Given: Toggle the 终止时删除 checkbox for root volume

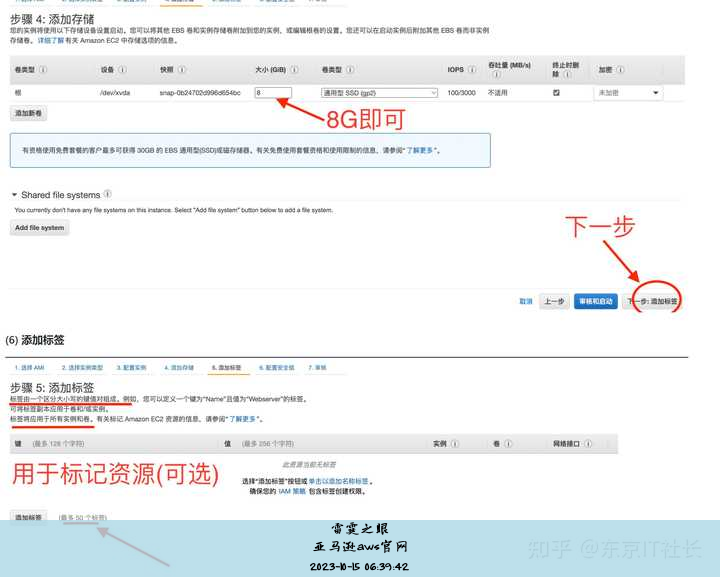Looking at the screenshot, I should point(557,93).
